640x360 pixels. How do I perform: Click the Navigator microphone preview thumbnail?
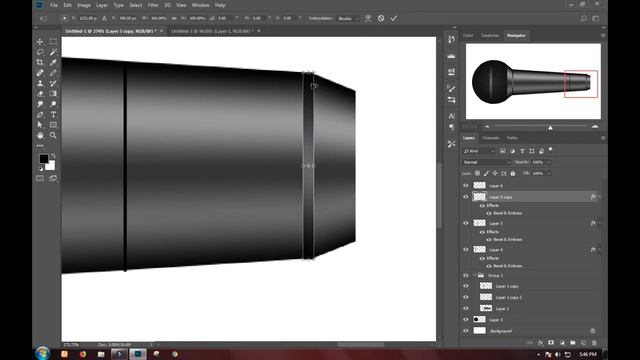coord(533,81)
